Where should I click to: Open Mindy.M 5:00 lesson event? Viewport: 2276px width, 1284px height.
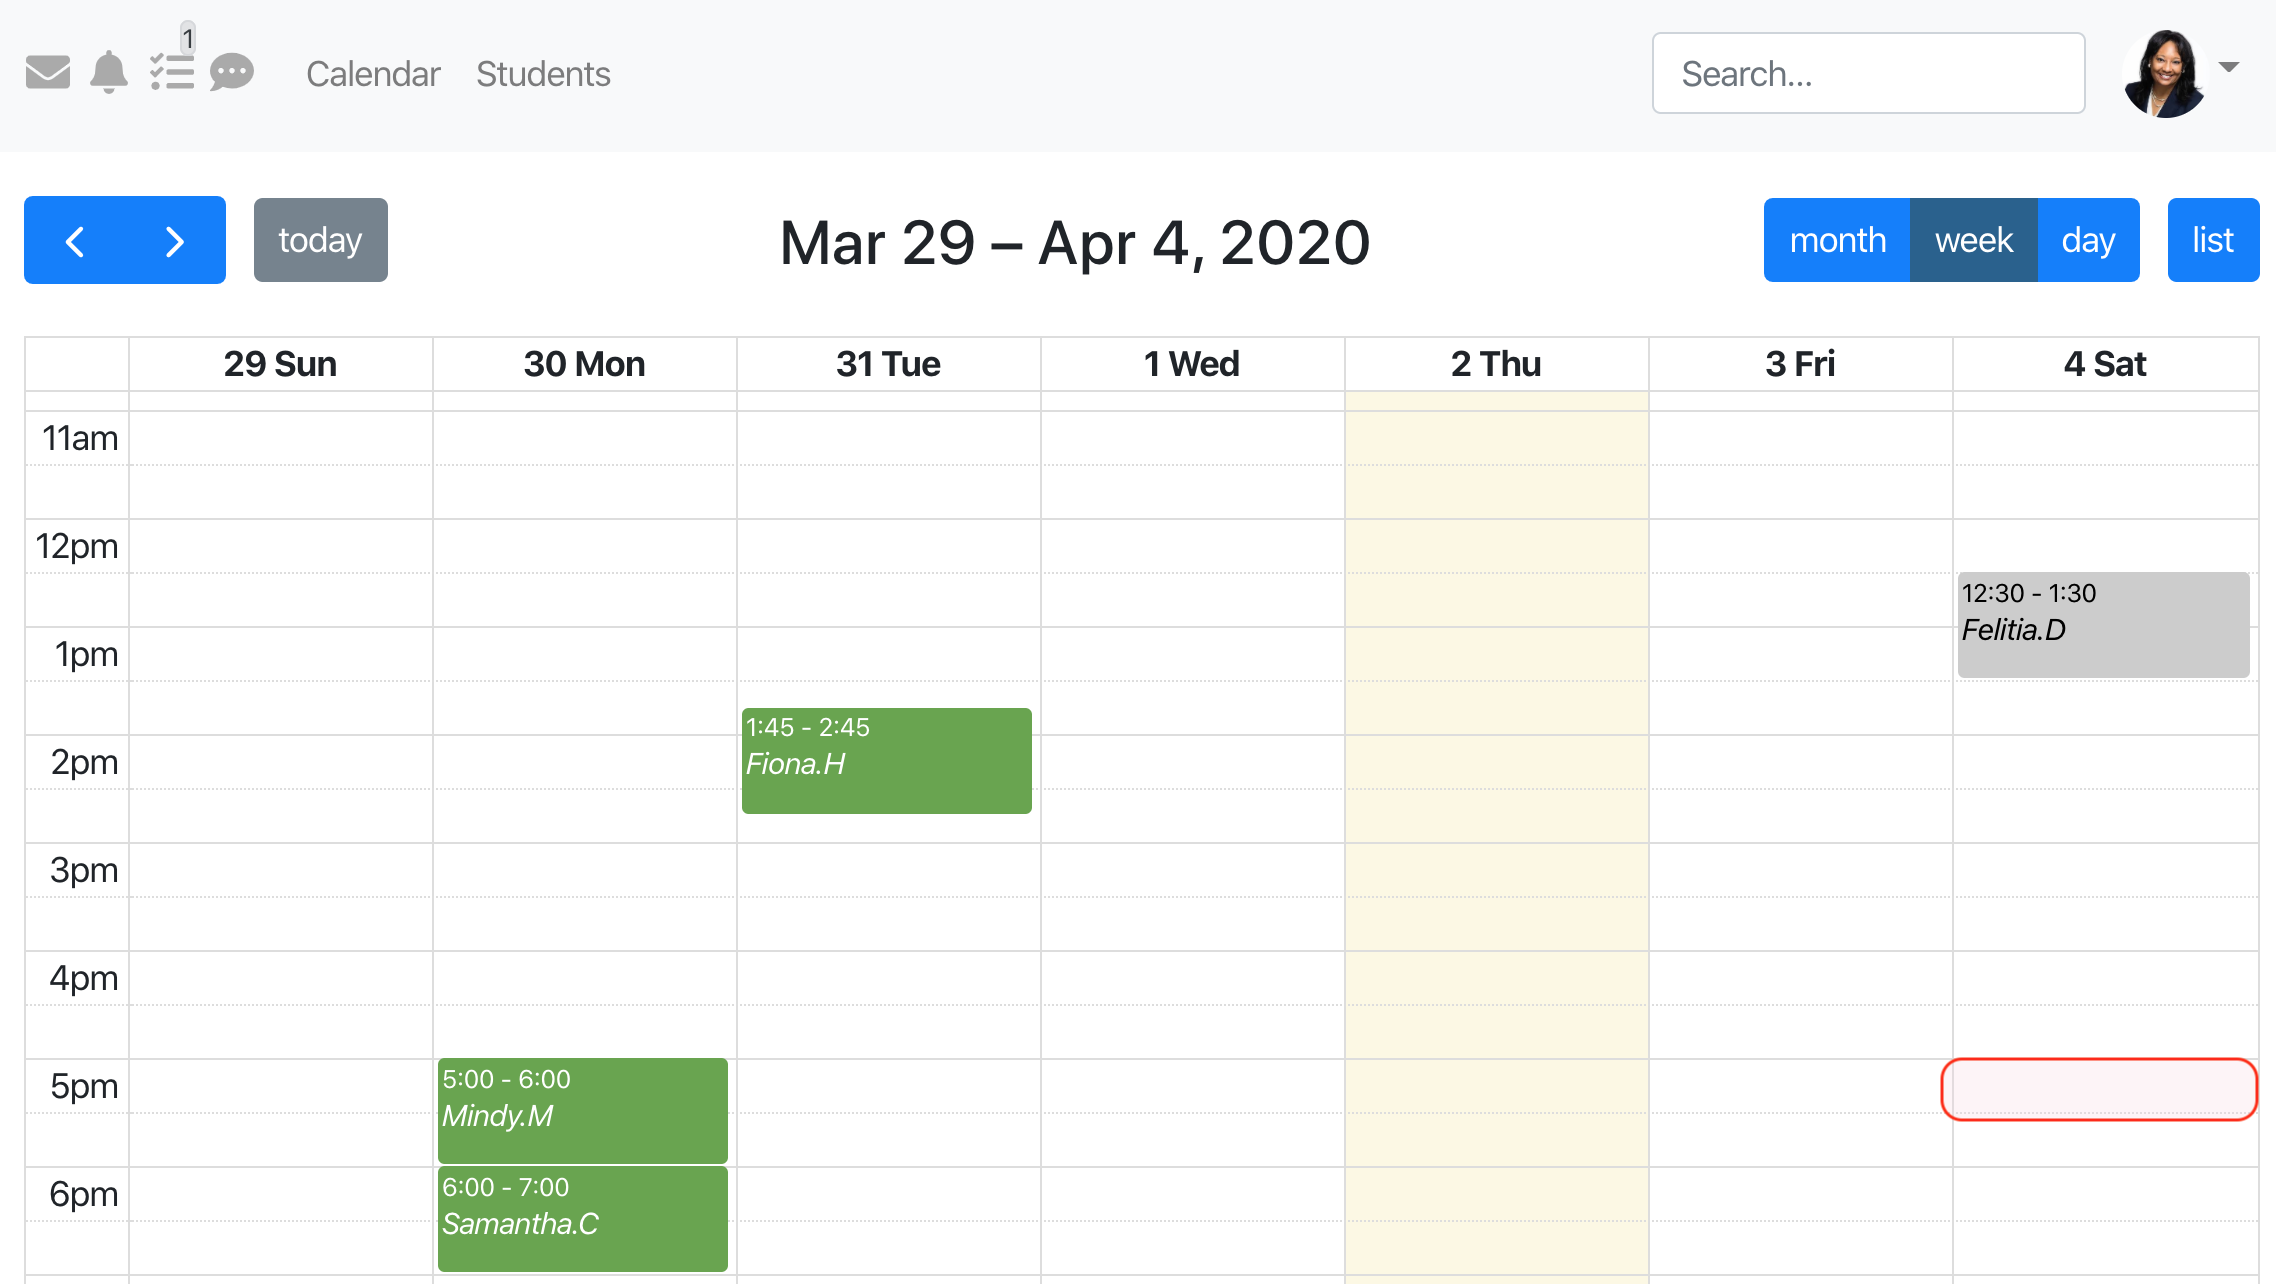tap(582, 1111)
